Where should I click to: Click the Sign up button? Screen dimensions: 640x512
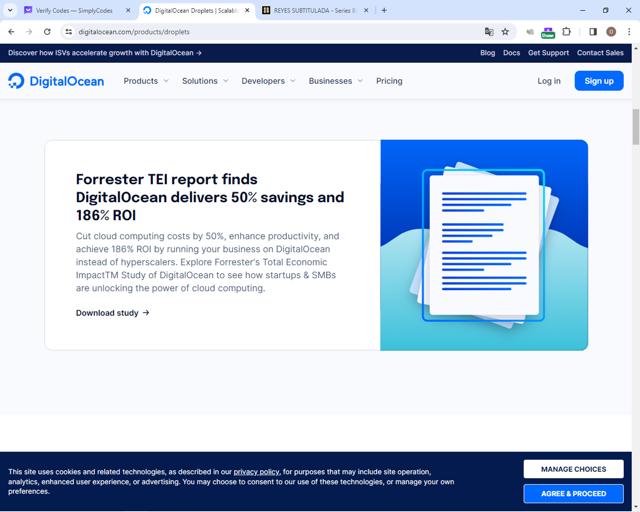[x=599, y=81]
